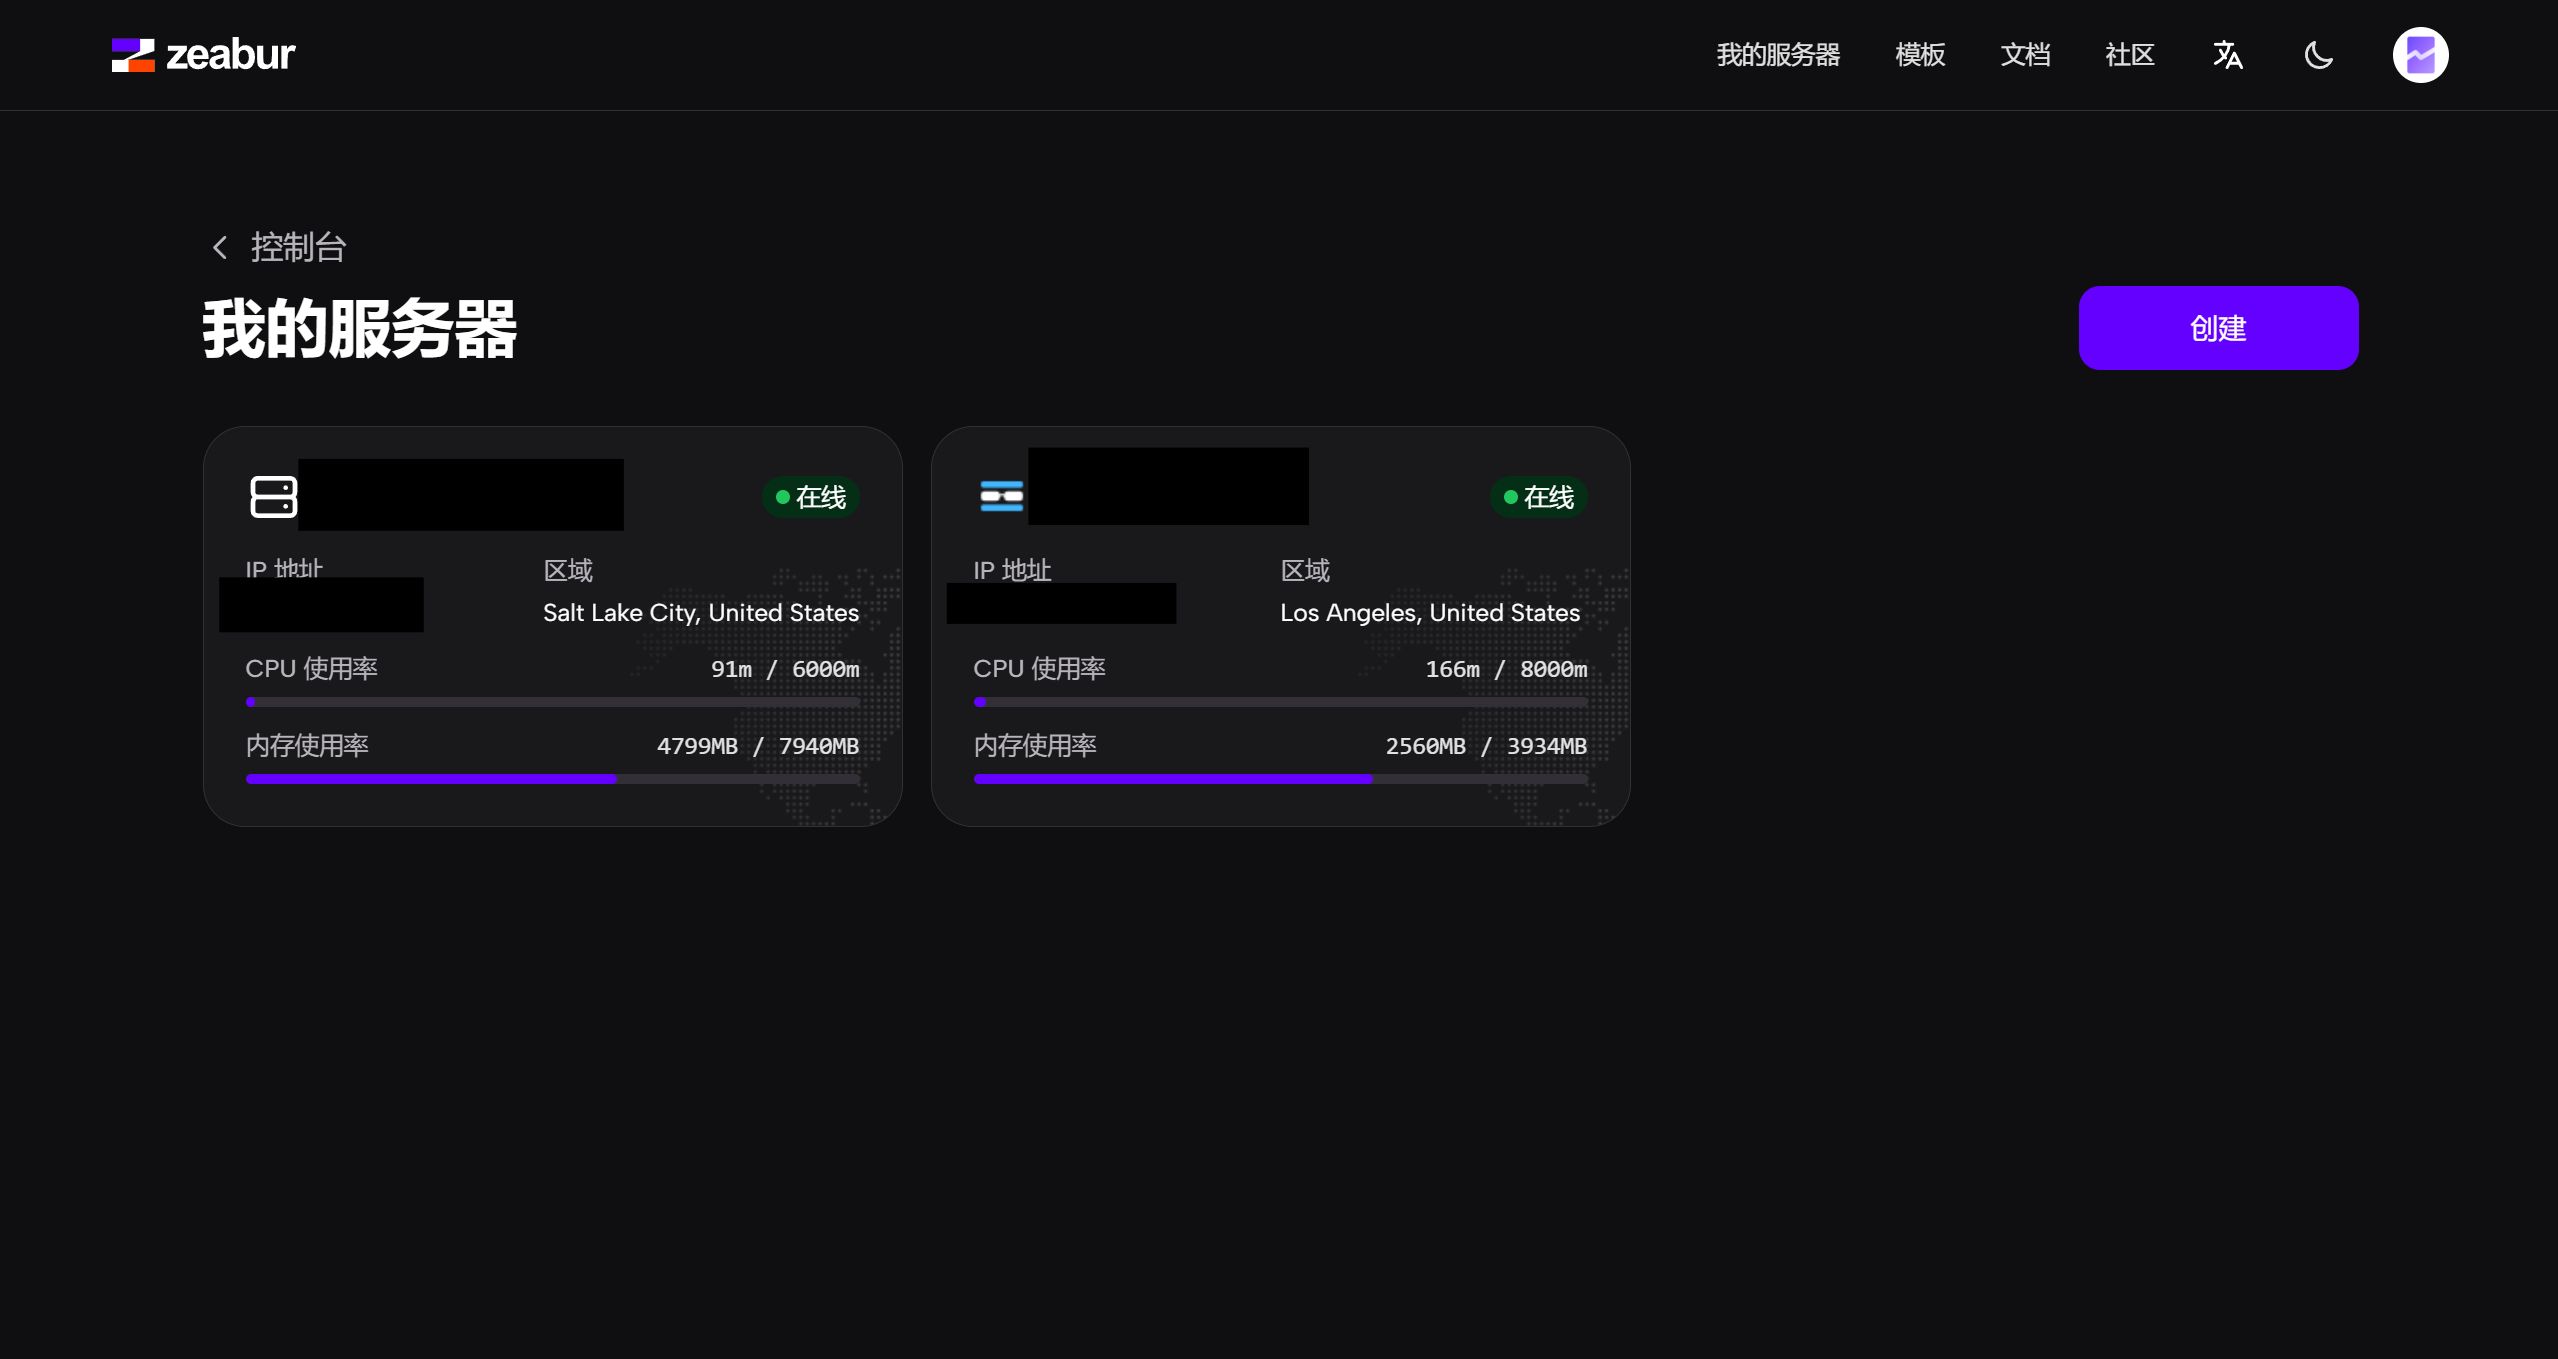Return to 控制台 breadcrumb
Viewport: 2558px width, 1359px height.
(298, 247)
